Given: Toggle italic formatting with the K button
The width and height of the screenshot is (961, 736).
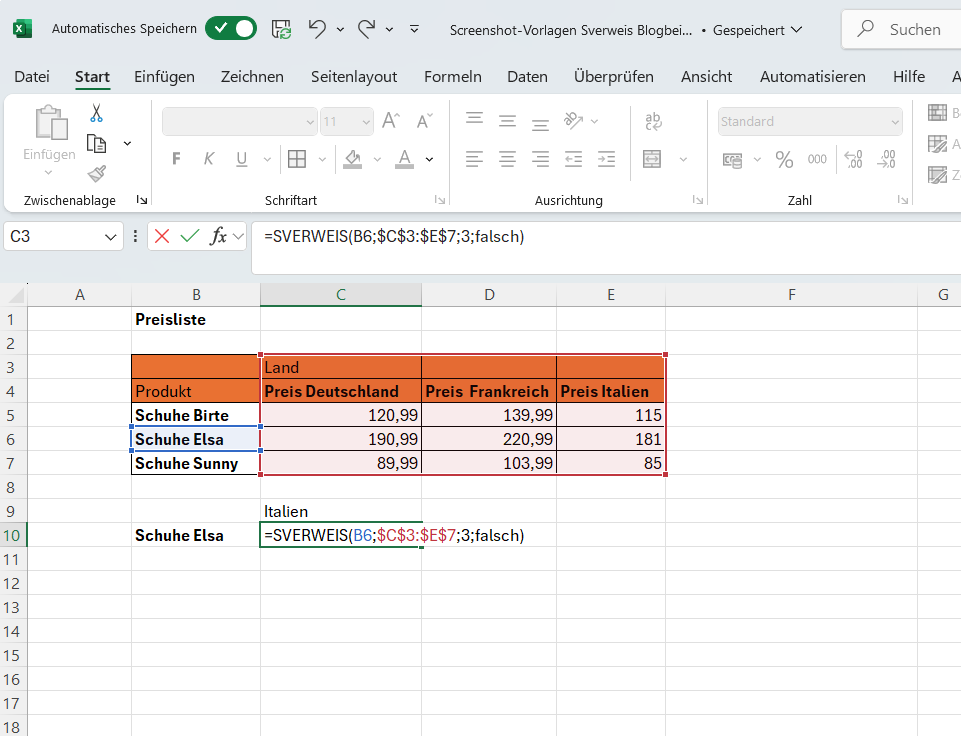Looking at the screenshot, I should [209, 159].
